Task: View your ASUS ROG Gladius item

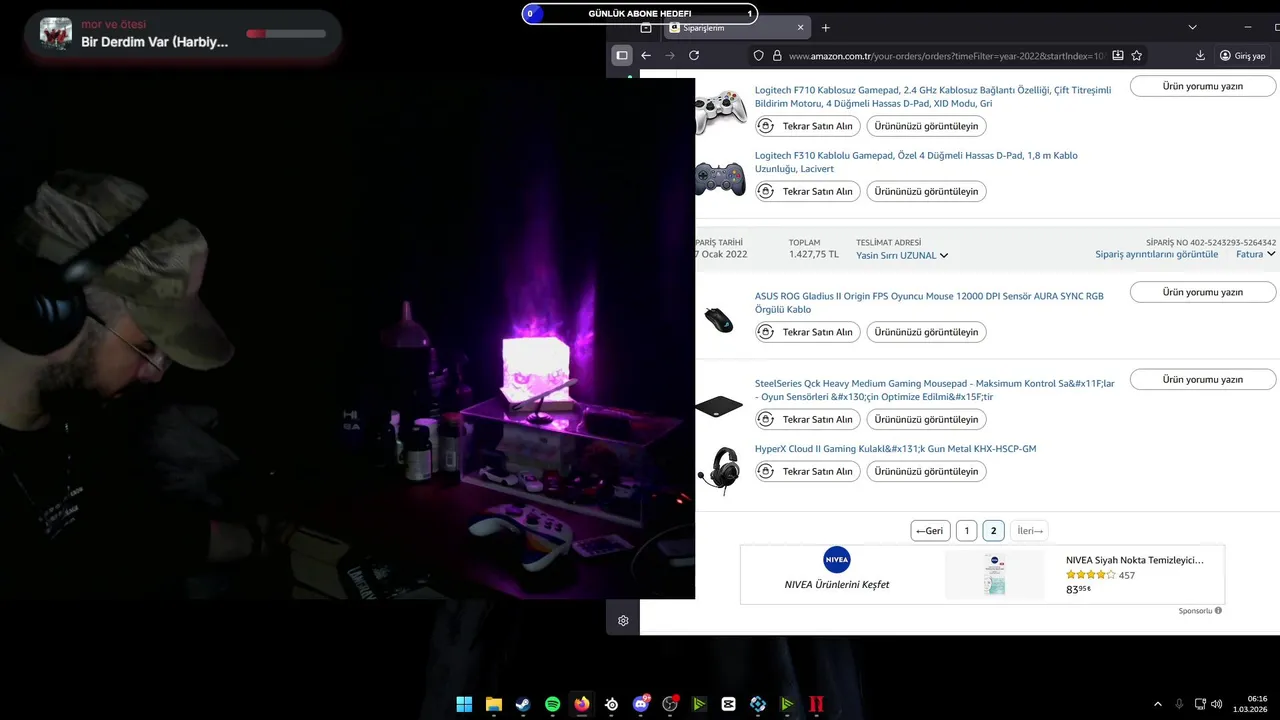Action: 926,332
